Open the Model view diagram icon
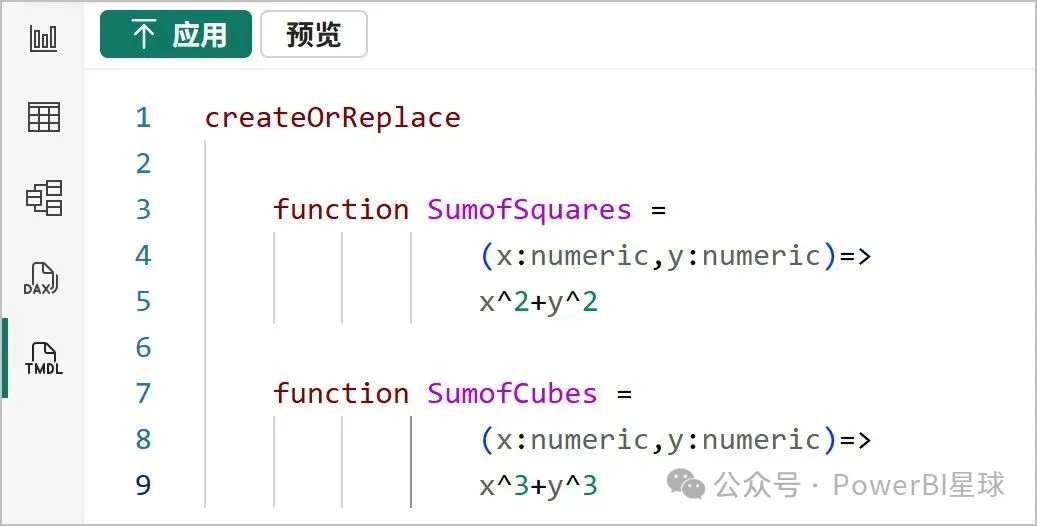The width and height of the screenshot is (1037, 526). [43, 197]
